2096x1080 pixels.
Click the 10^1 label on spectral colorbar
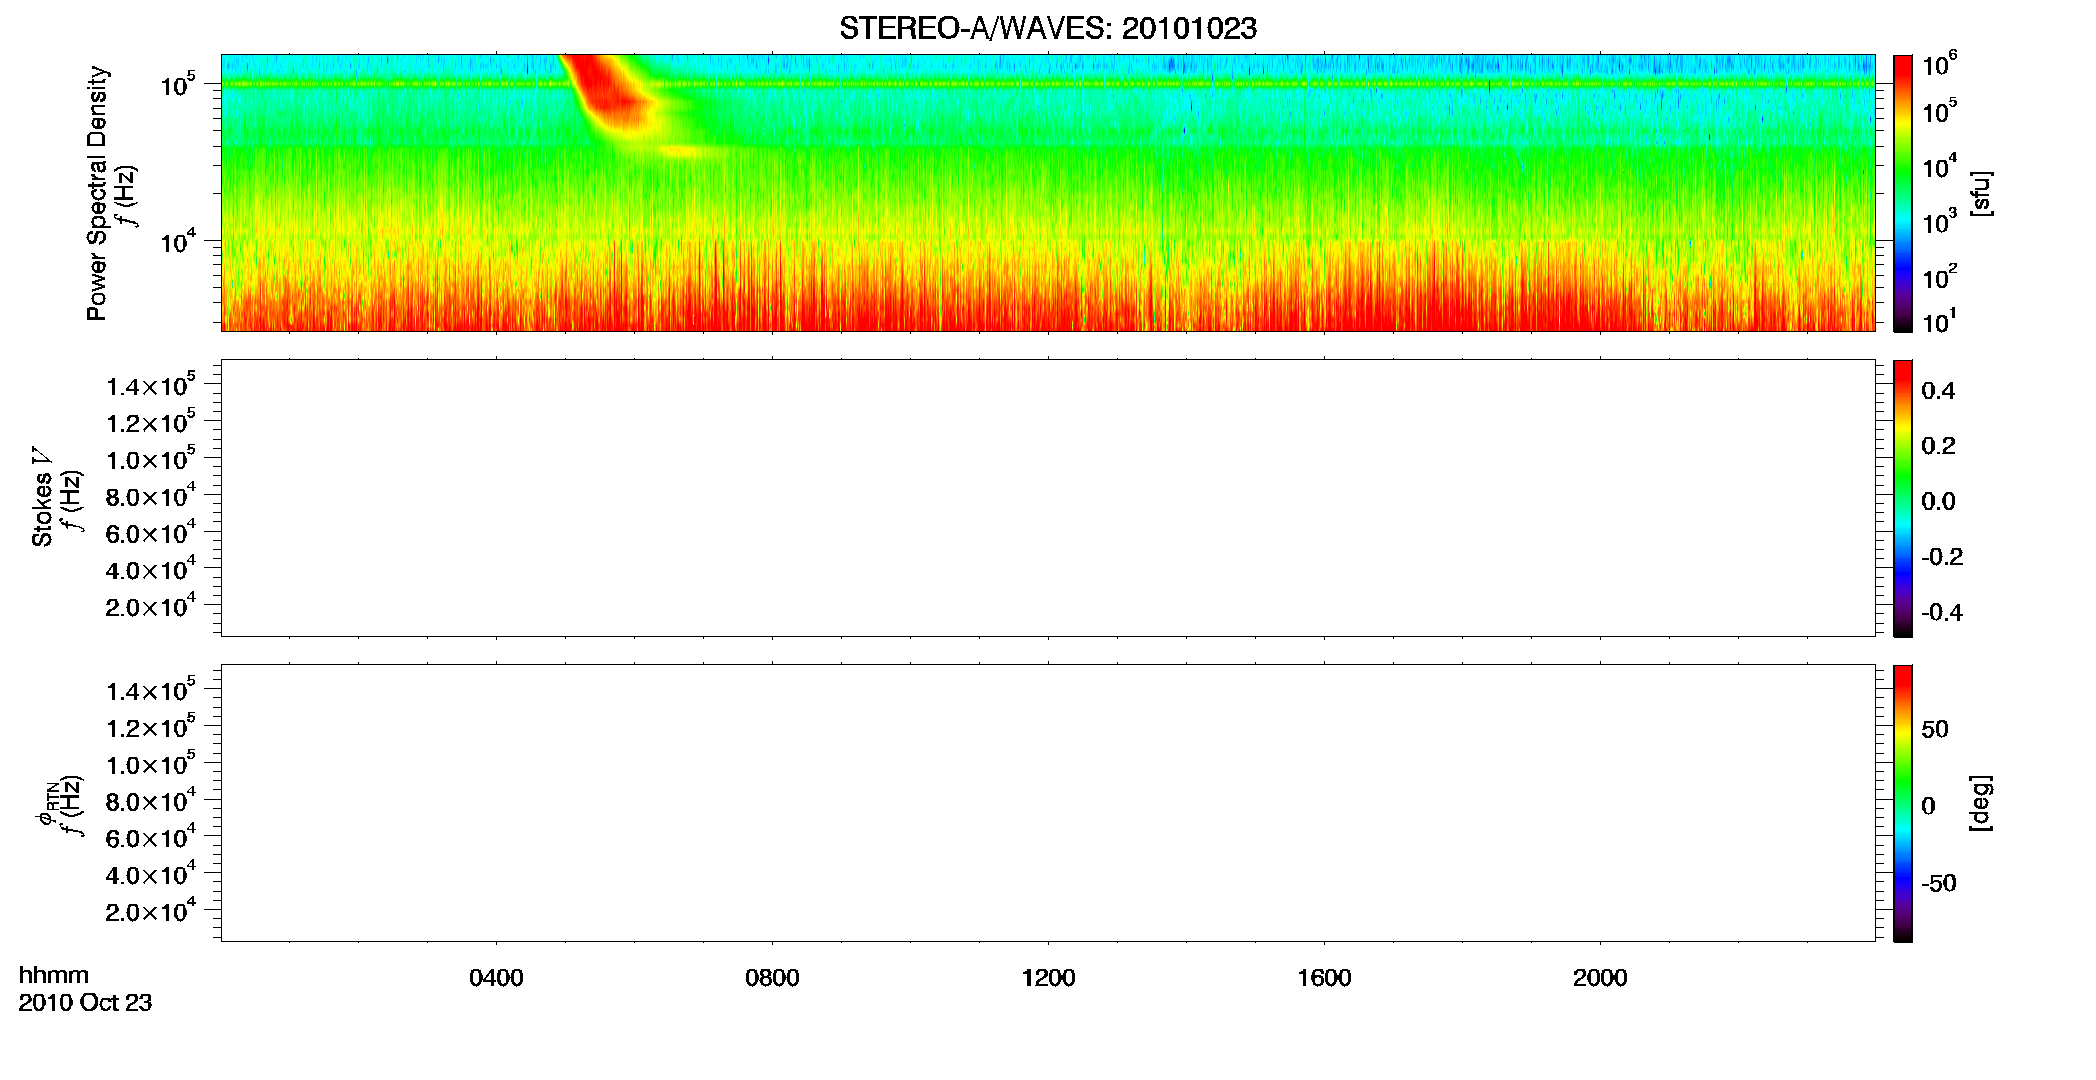(1938, 322)
